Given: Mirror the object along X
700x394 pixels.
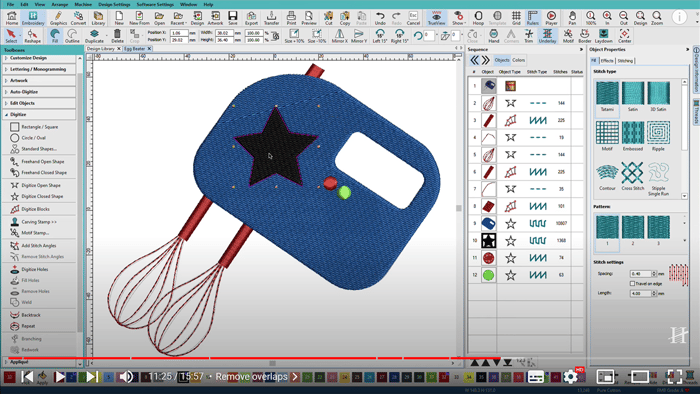Looking at the screenshot, I should [x=339, y=36].
